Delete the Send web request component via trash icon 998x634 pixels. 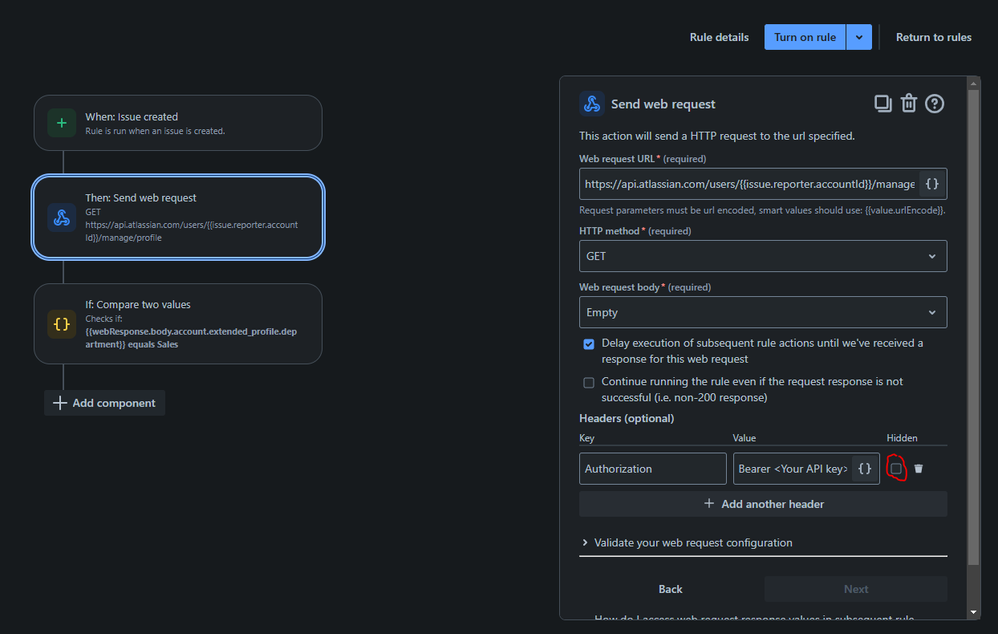point(908,103)
